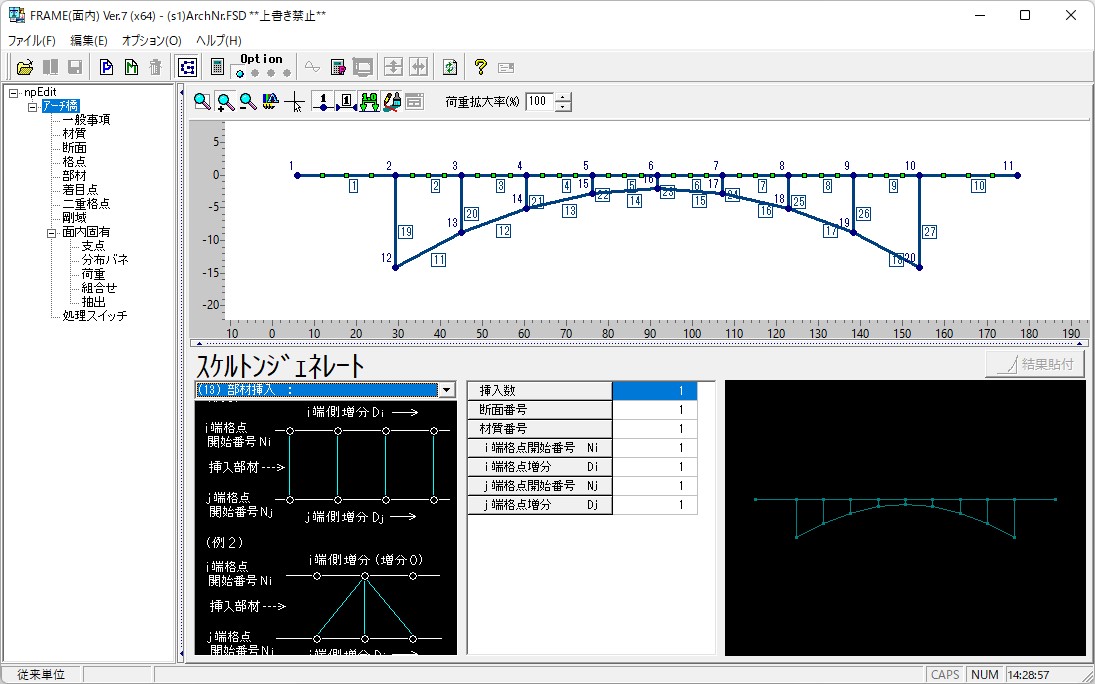Click the grayed window panel icon
The height and width of the screenshot is (684, 1095).
pos(415,102)
